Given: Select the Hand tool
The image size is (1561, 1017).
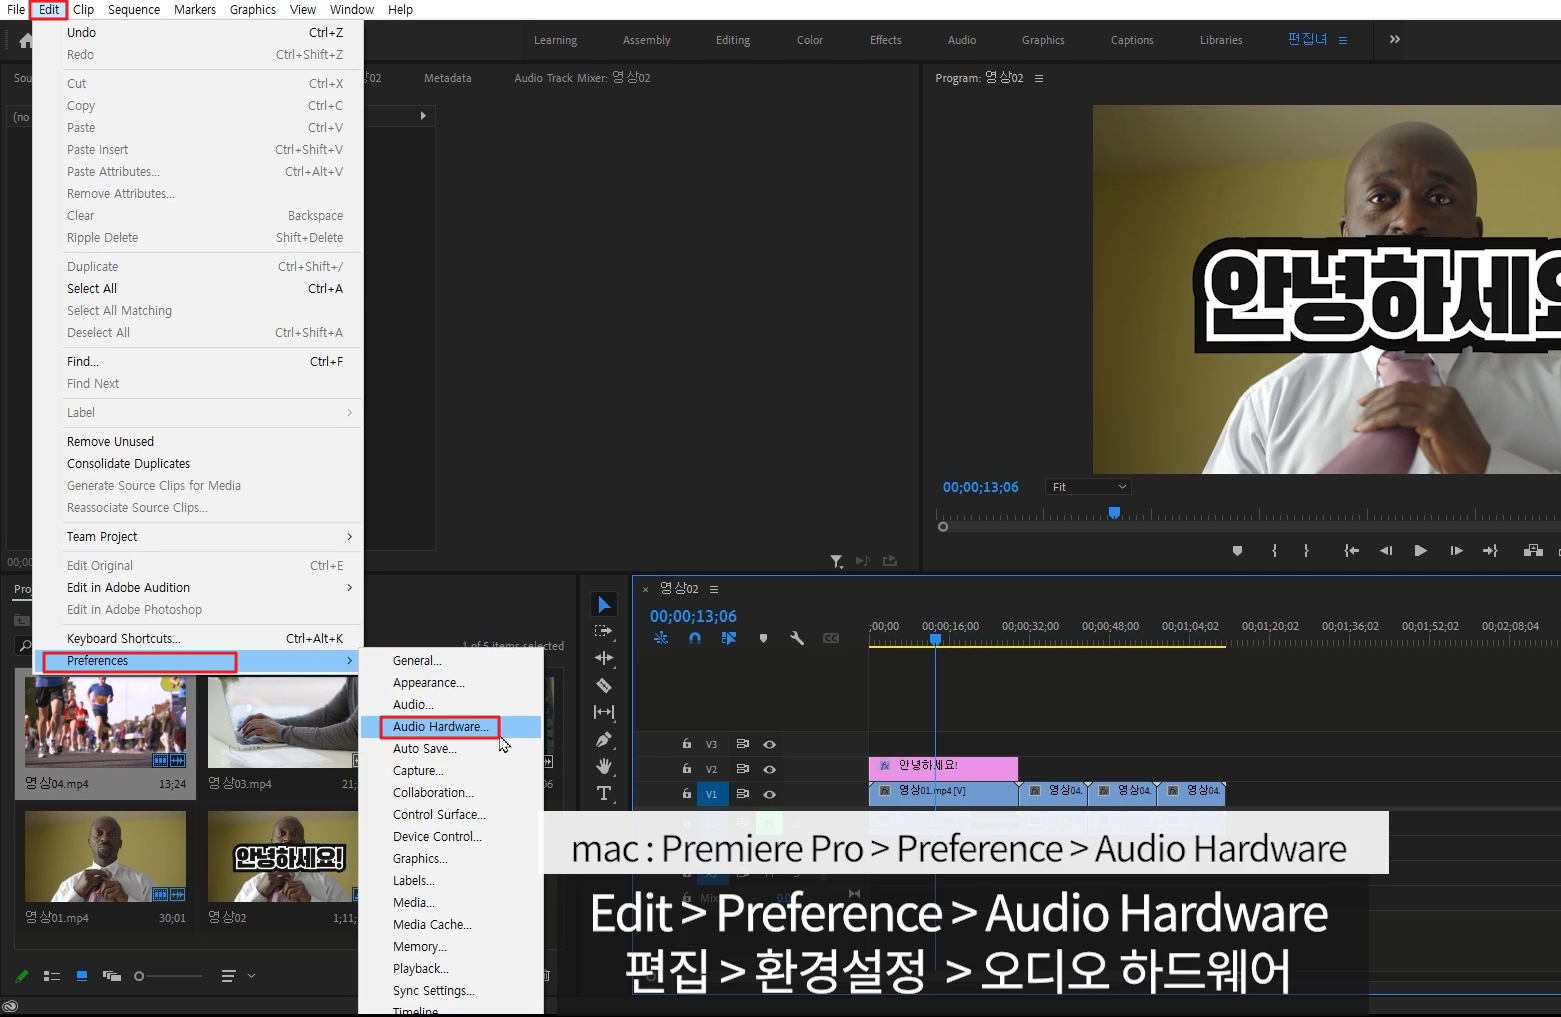Looking at the screenshot, I should point(604,766).
